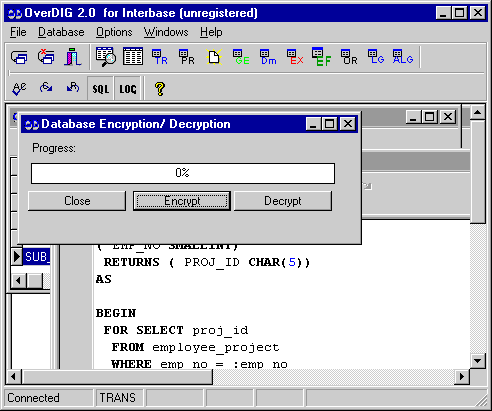Select the SUB_ row in the list
This screenshot has width=492, height=411.
(x=37, y=257)
